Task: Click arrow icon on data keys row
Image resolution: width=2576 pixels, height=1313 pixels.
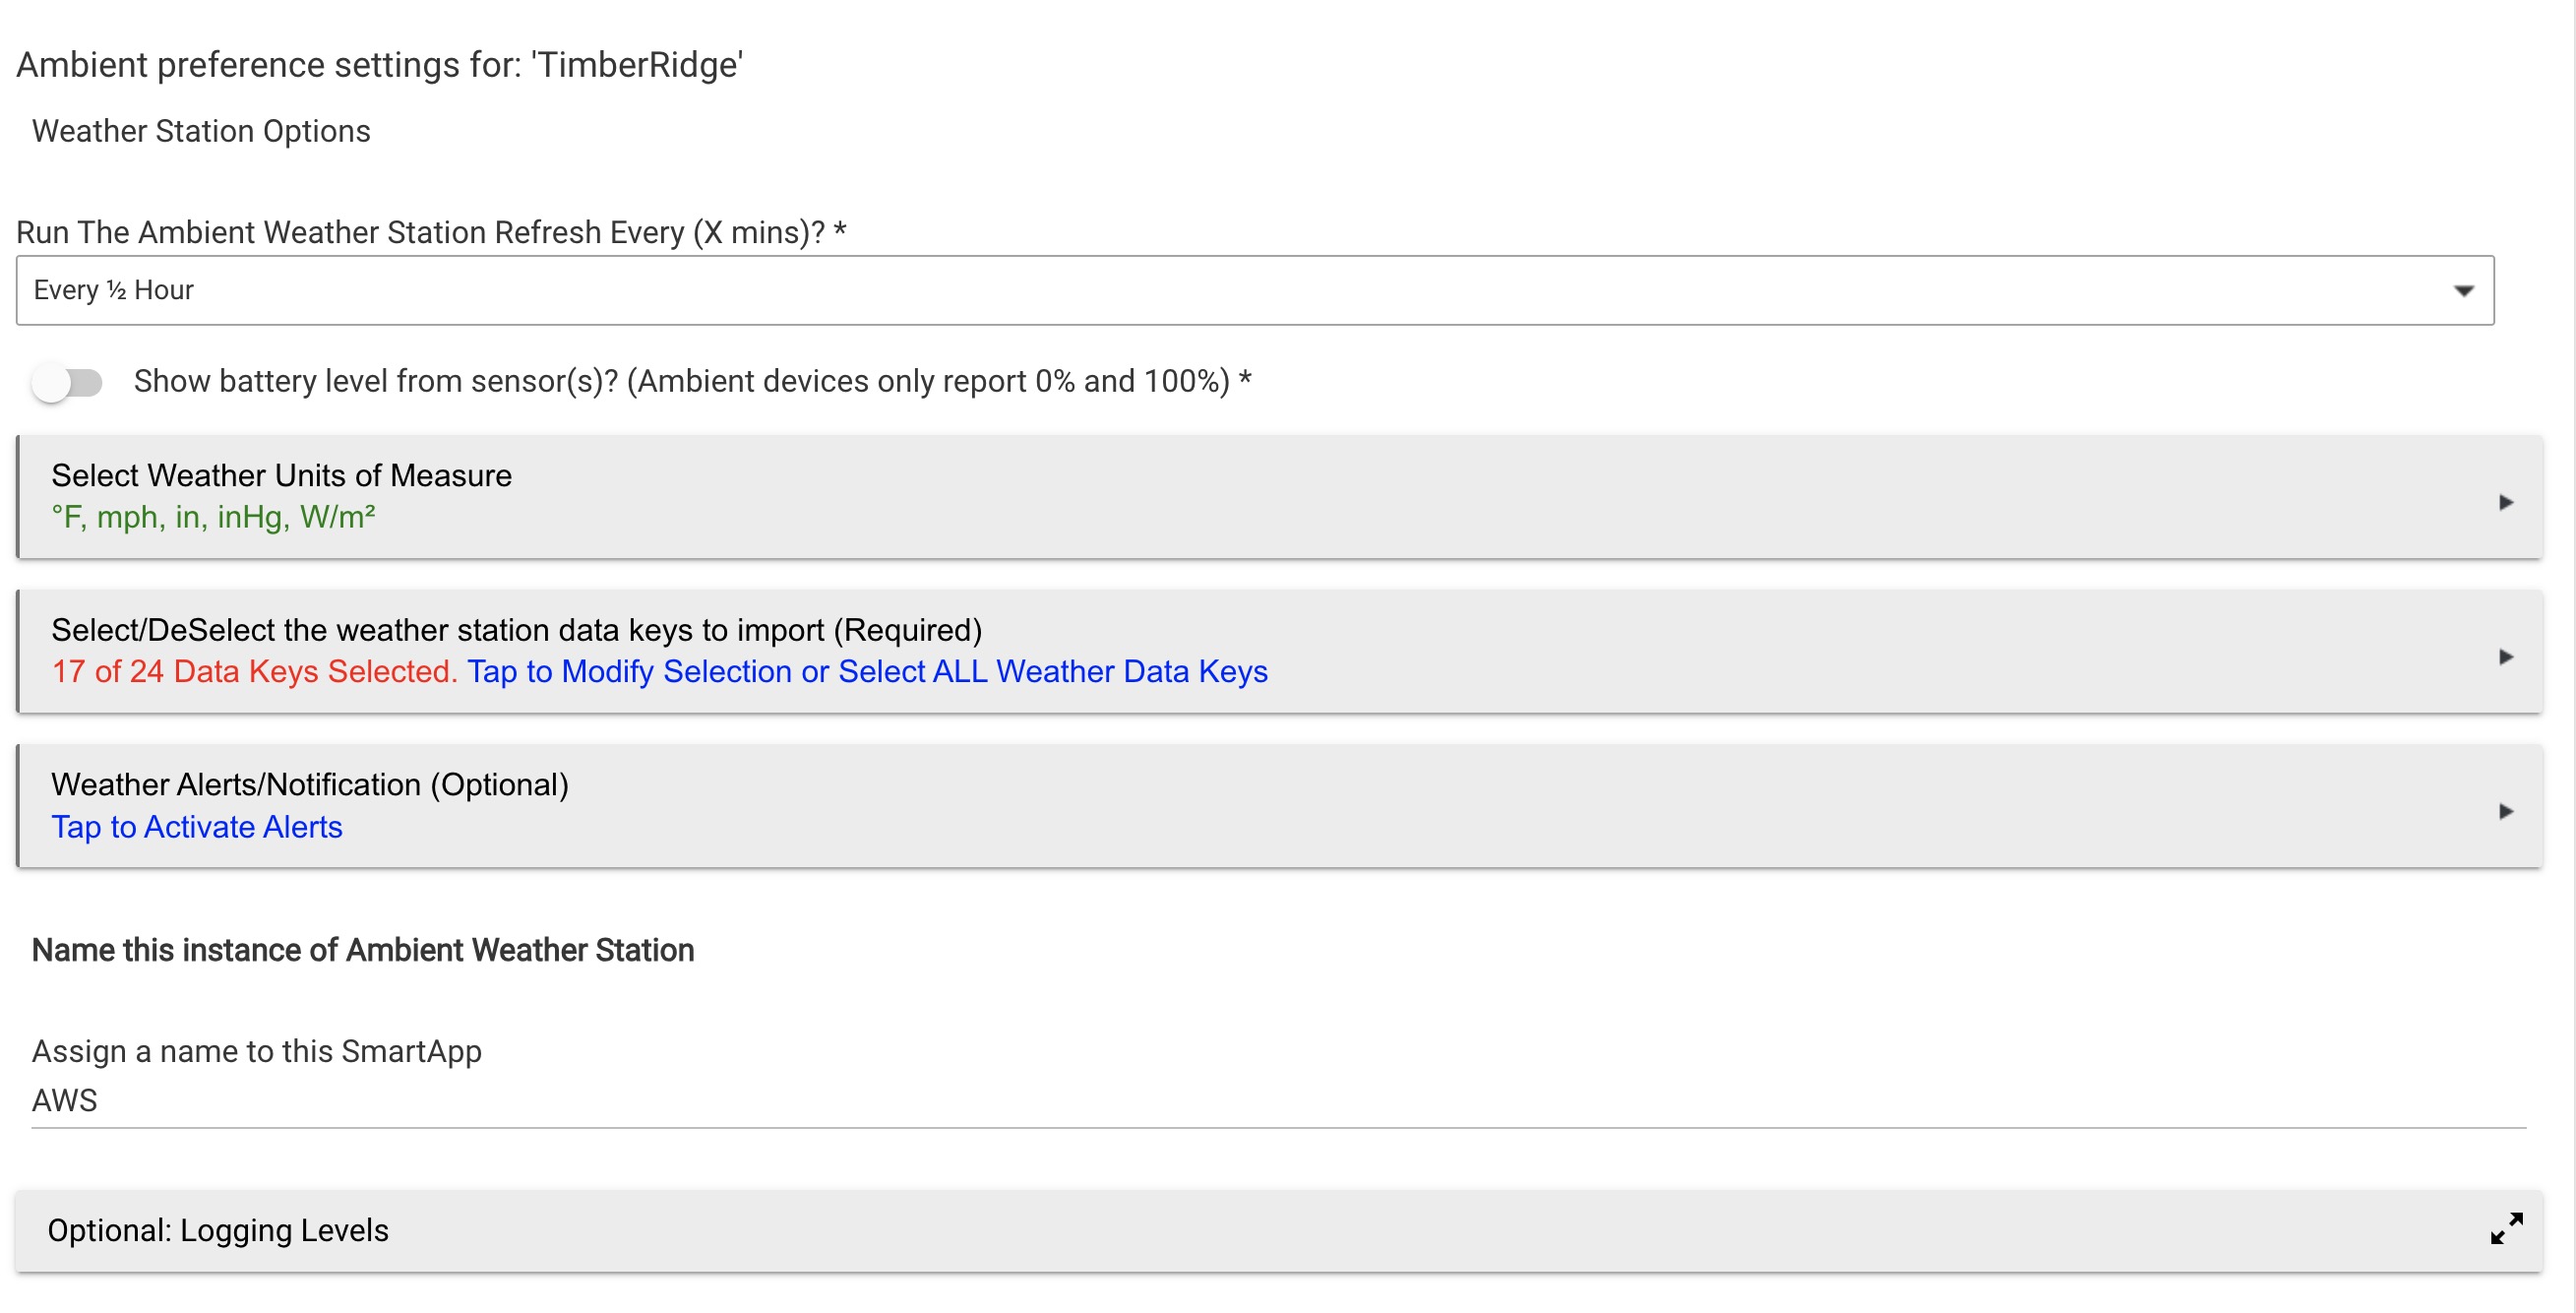Action: 2505,657
